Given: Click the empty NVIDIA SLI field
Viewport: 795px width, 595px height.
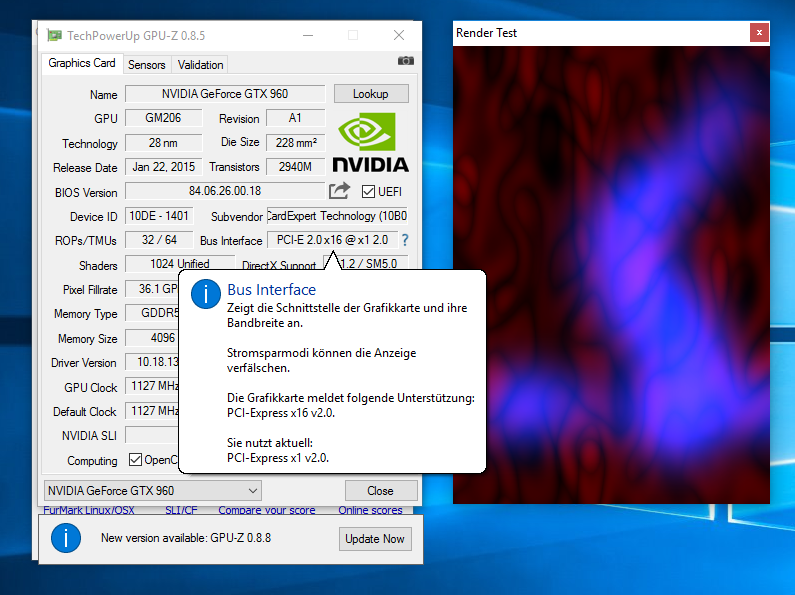Looking at the screenshot, I should pyautogui.click(x=152, y=435).
